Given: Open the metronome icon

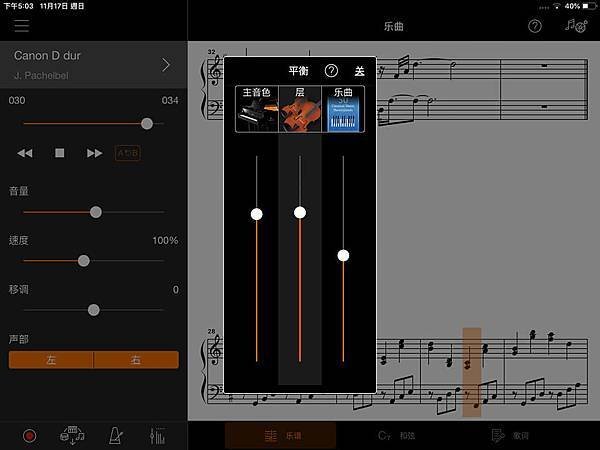Looking at the screenshot, I should point(115,435).
